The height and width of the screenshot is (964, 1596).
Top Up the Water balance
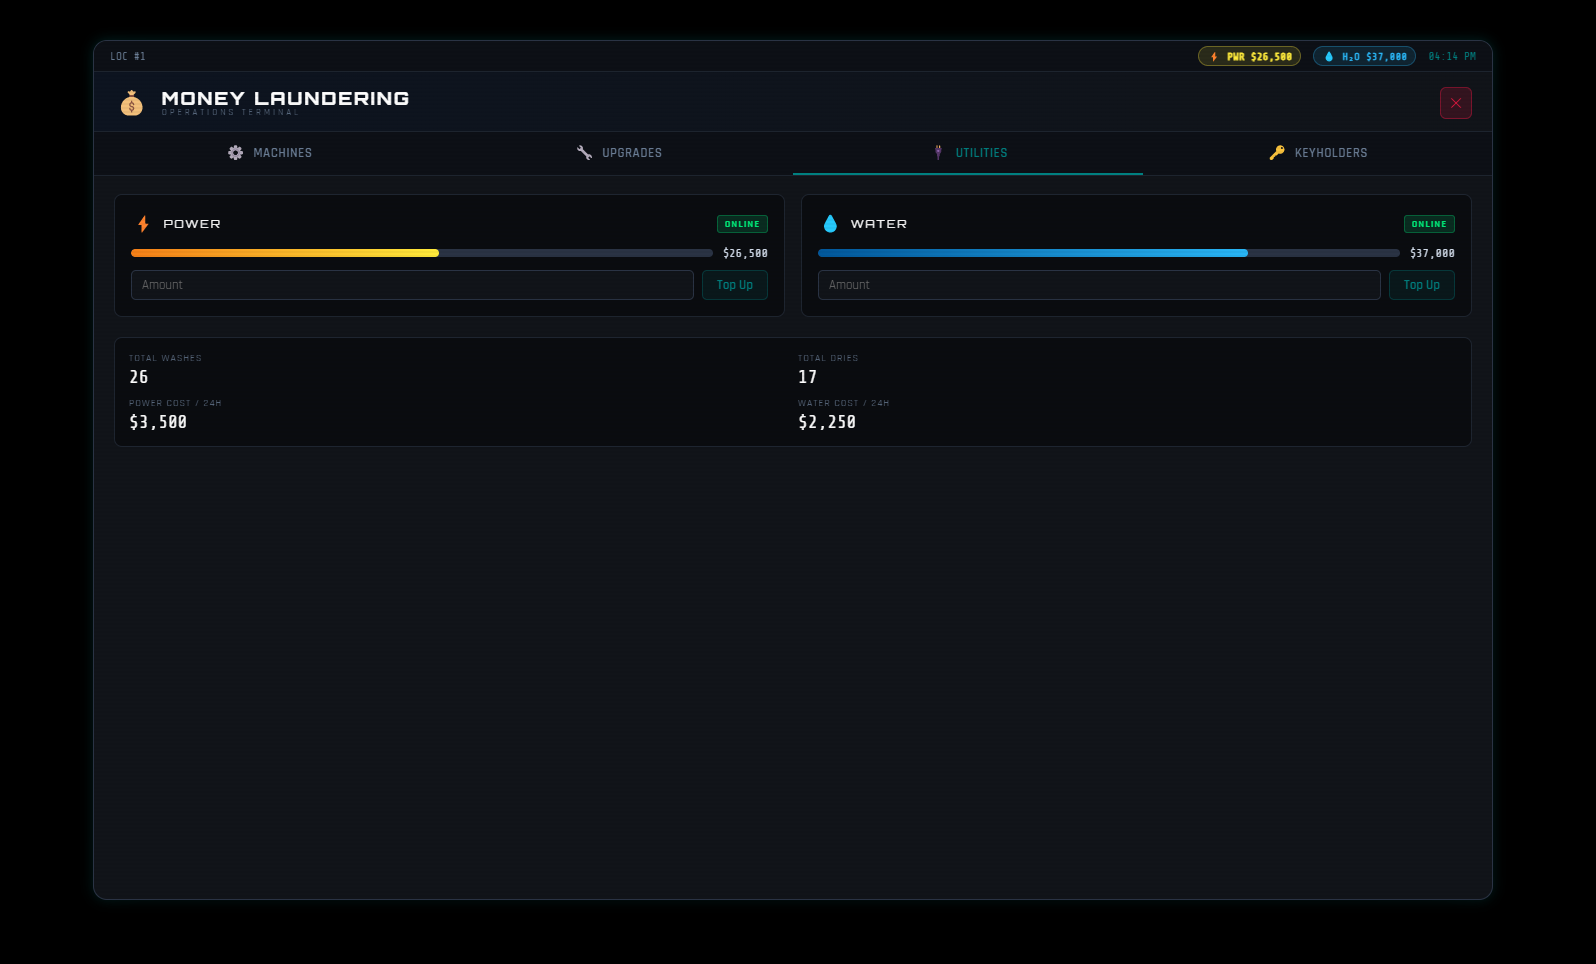1422,285
